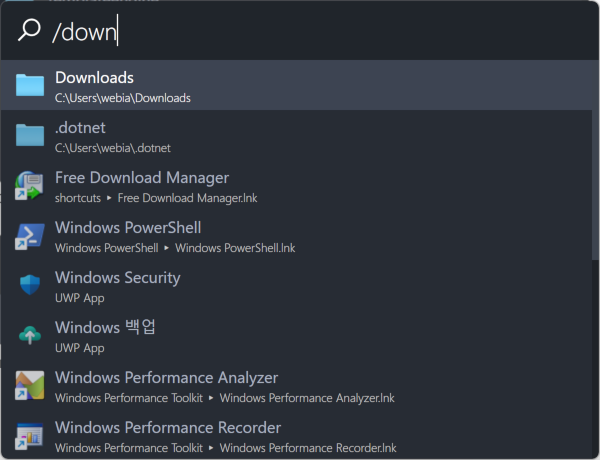Screen dimensions: 600x460
Task: Click the Windows Performance Recorder icon
Action: (x=29, y=436)
